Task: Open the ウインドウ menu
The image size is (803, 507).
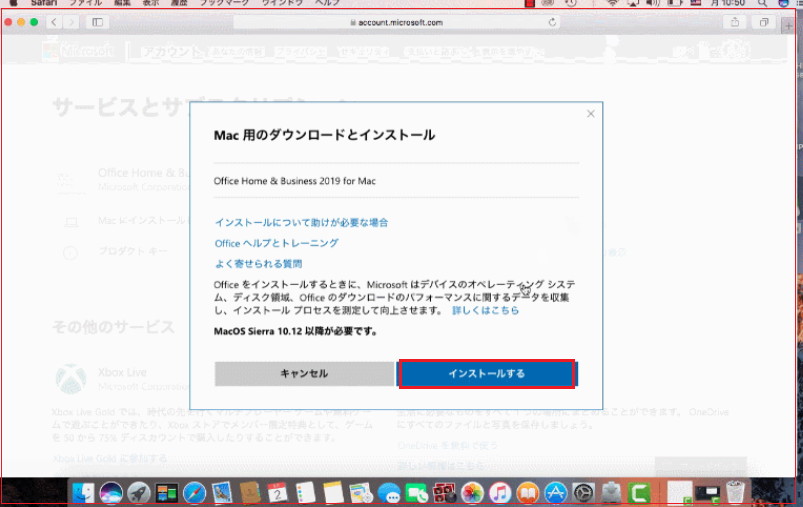Action: pos(282,3)
